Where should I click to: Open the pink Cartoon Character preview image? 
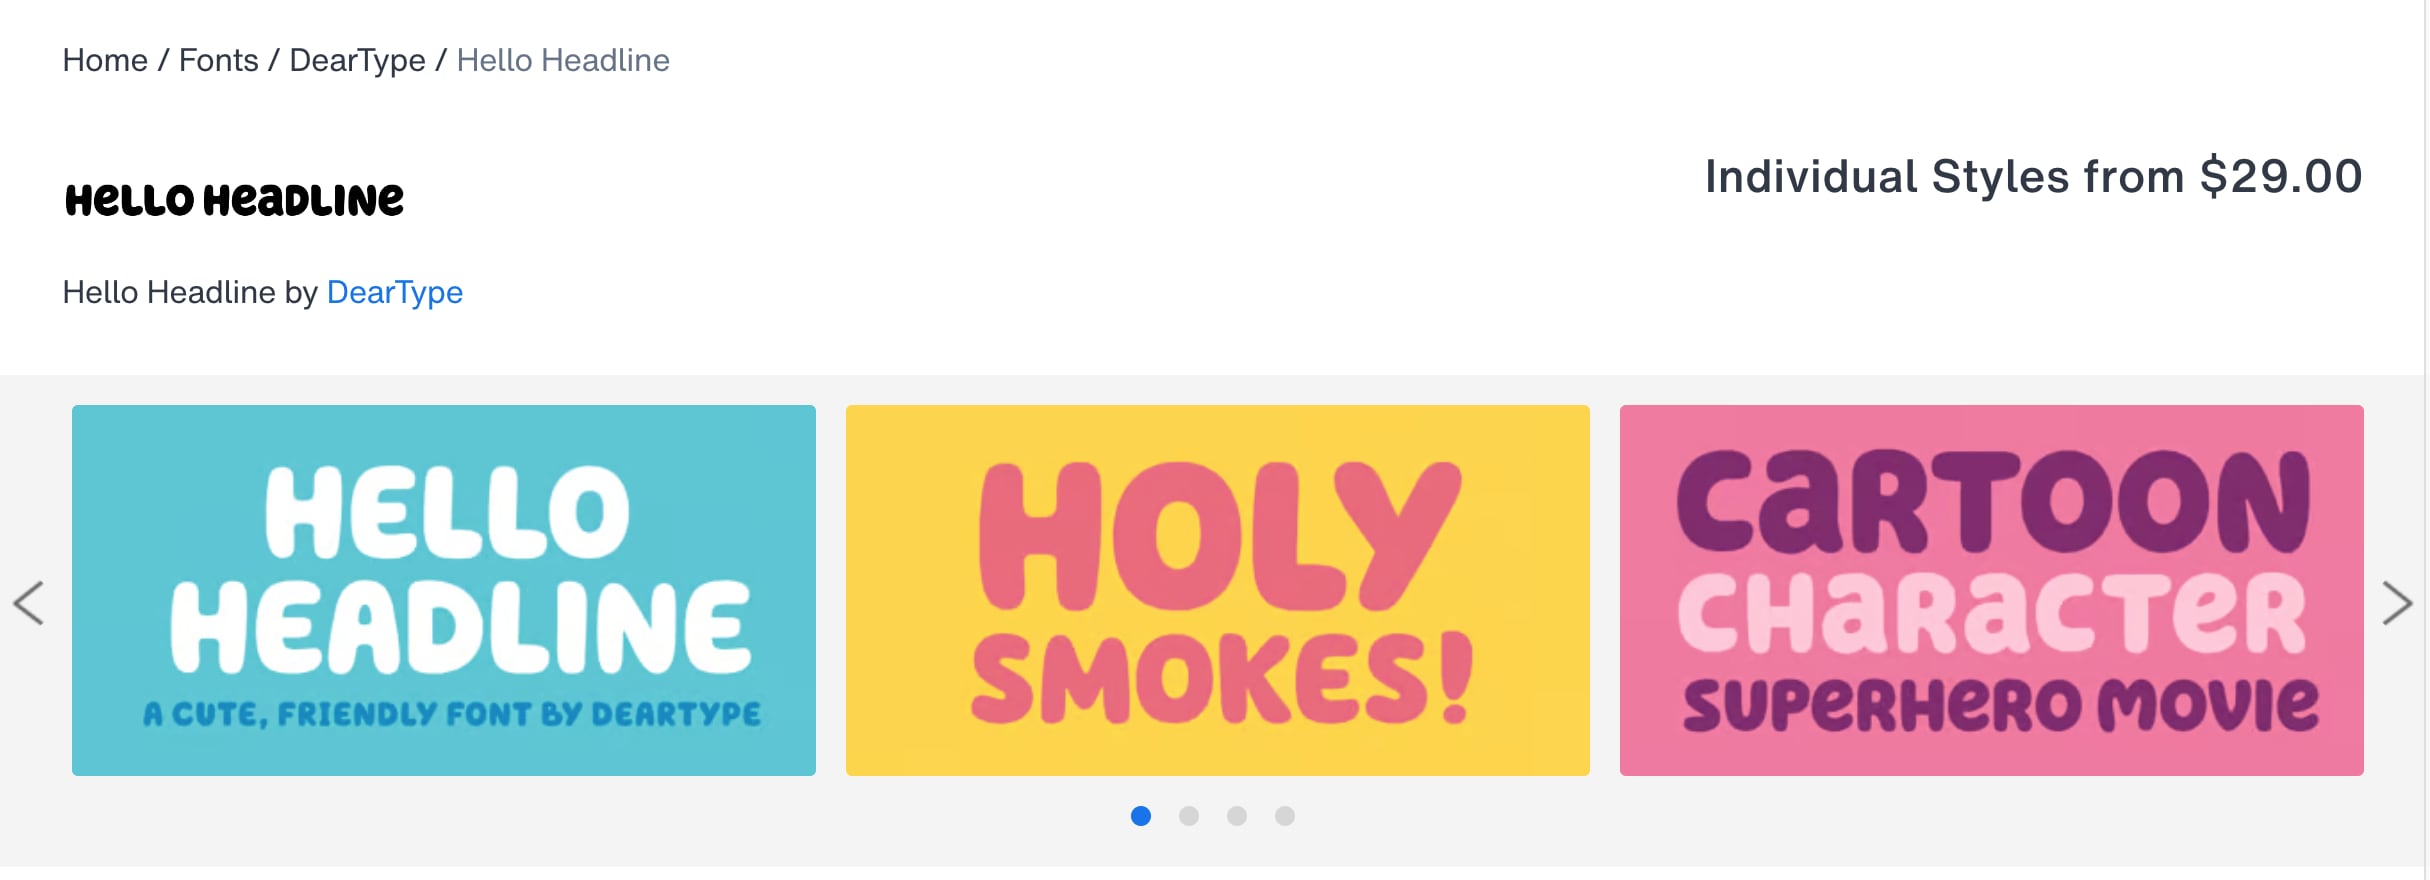(1992, 590)
